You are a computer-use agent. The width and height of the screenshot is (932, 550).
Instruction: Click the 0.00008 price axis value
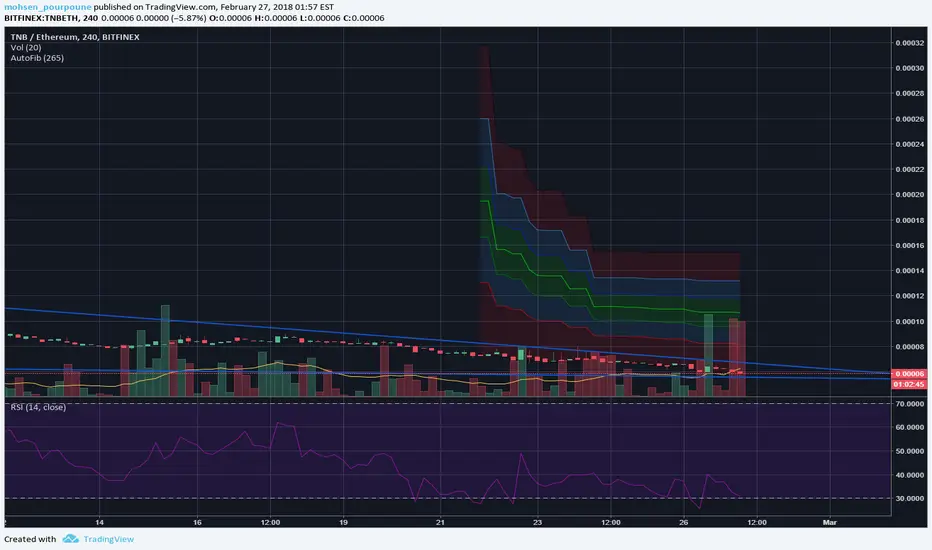(909, 347)
